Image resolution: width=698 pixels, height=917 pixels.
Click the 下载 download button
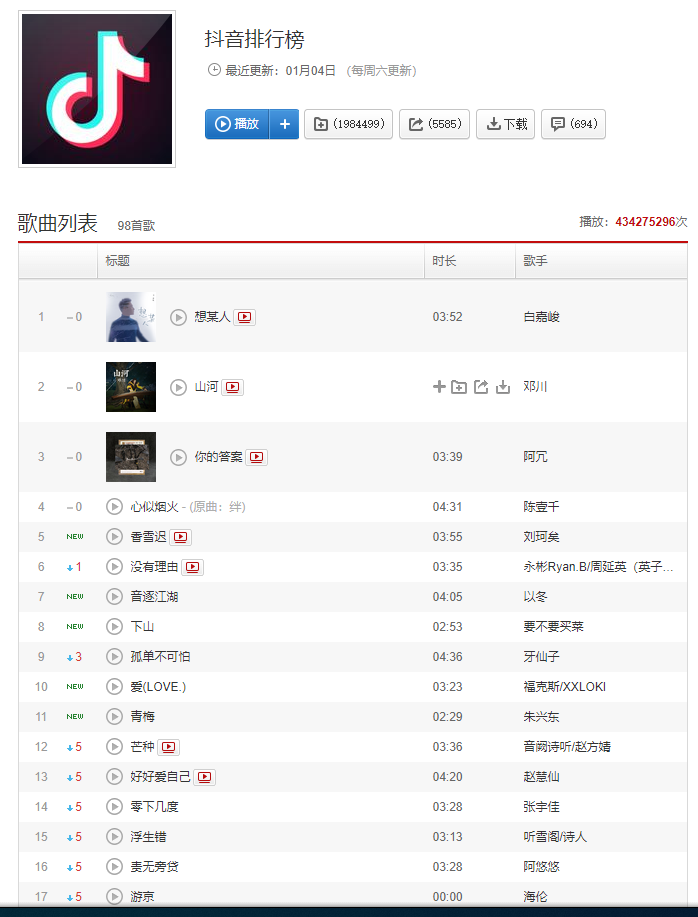coord(506,124)
